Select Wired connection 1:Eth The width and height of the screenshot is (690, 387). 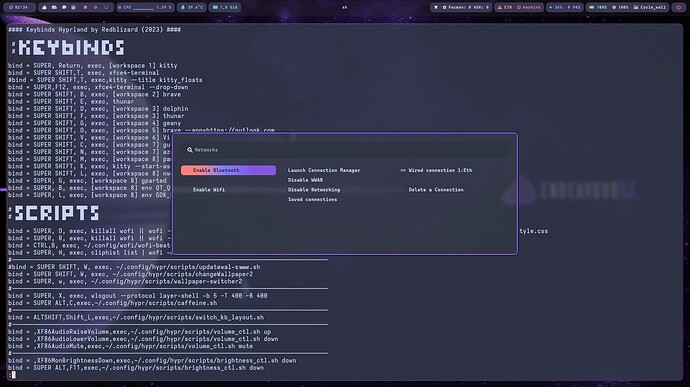[436, 170]
